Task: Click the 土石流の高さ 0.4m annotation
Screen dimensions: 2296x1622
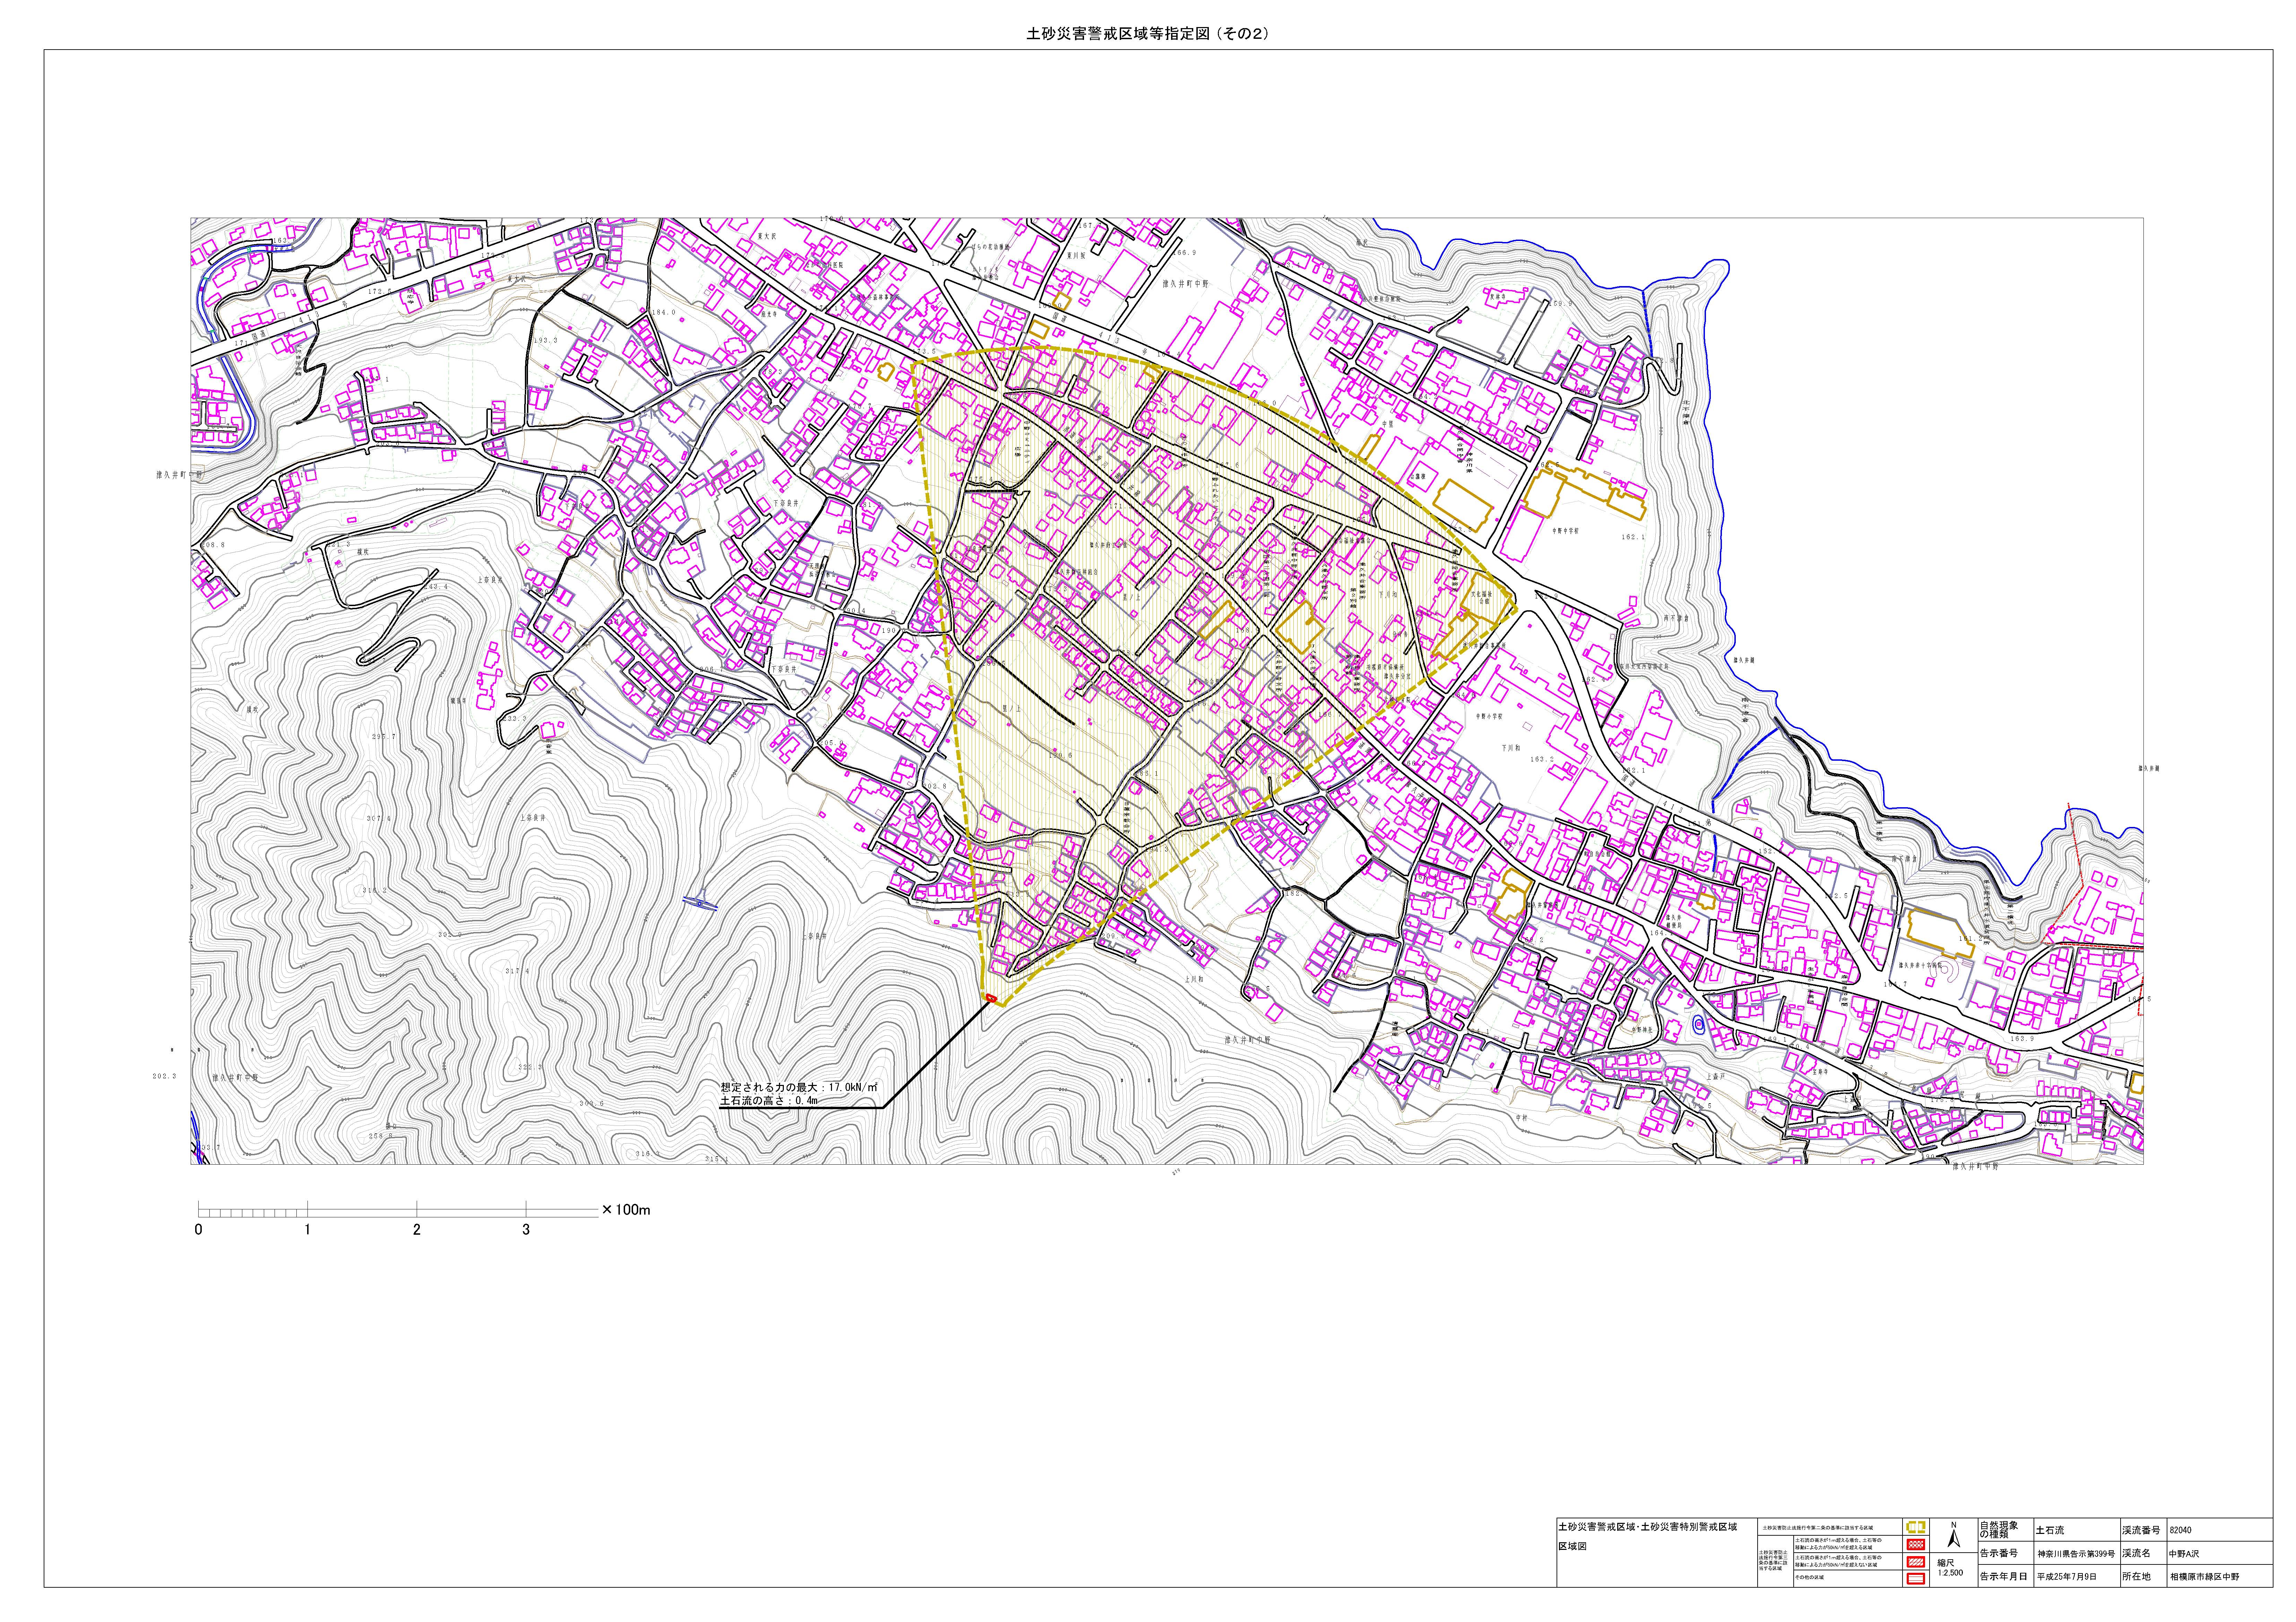Action: 769,1100
